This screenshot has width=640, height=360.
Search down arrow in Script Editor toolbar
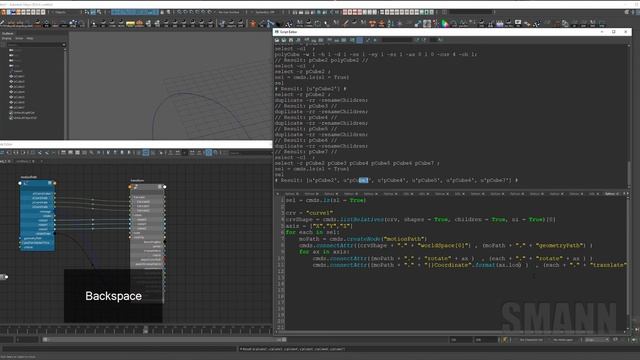click(x=418, y=40)
